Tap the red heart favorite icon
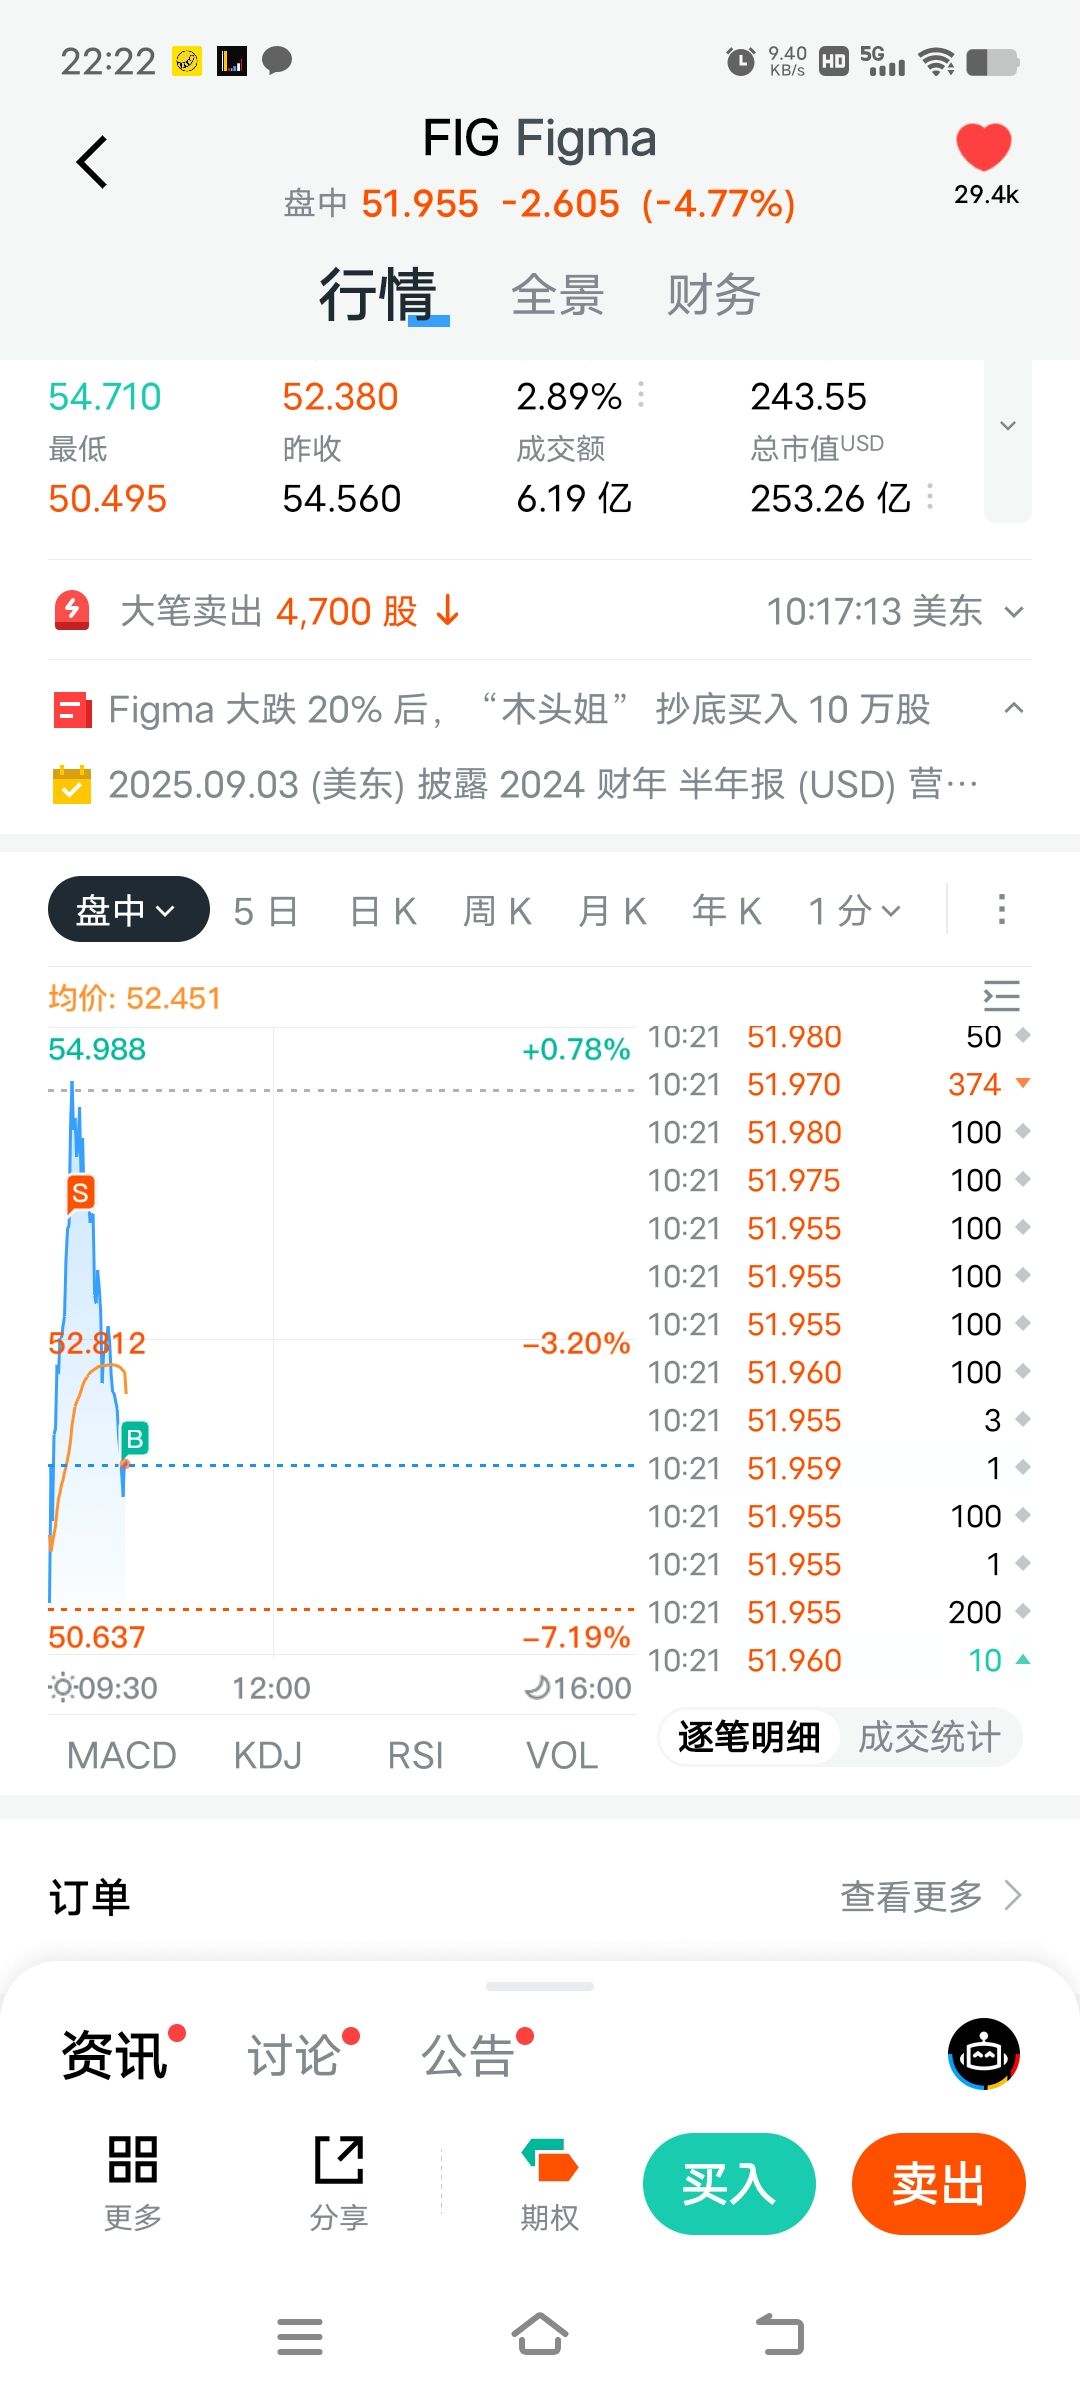1080x2400 pixels. (984, 148)
